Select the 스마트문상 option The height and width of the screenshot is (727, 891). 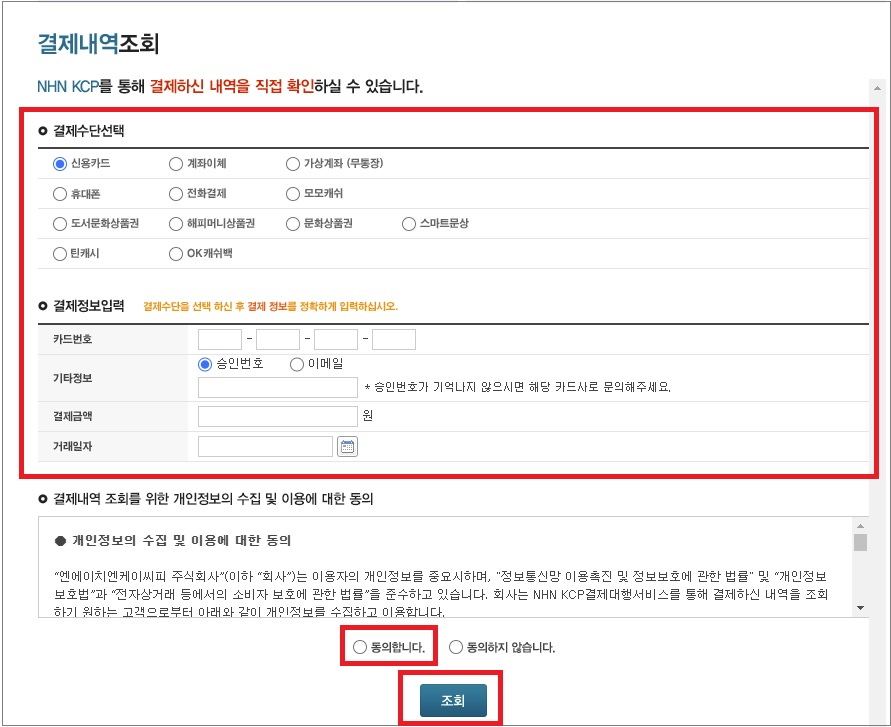click(x=408, y=223)
